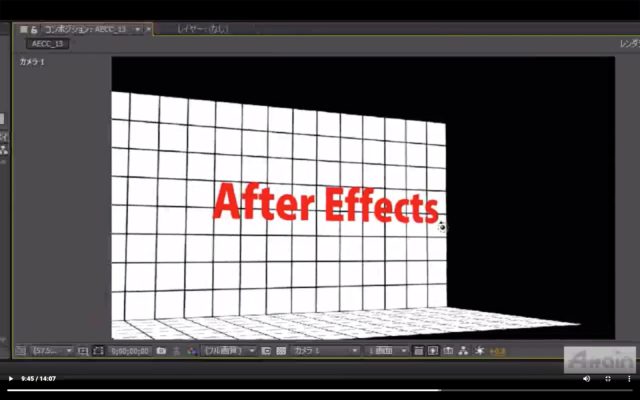Click the panel icon left of lock

point(24,29)
